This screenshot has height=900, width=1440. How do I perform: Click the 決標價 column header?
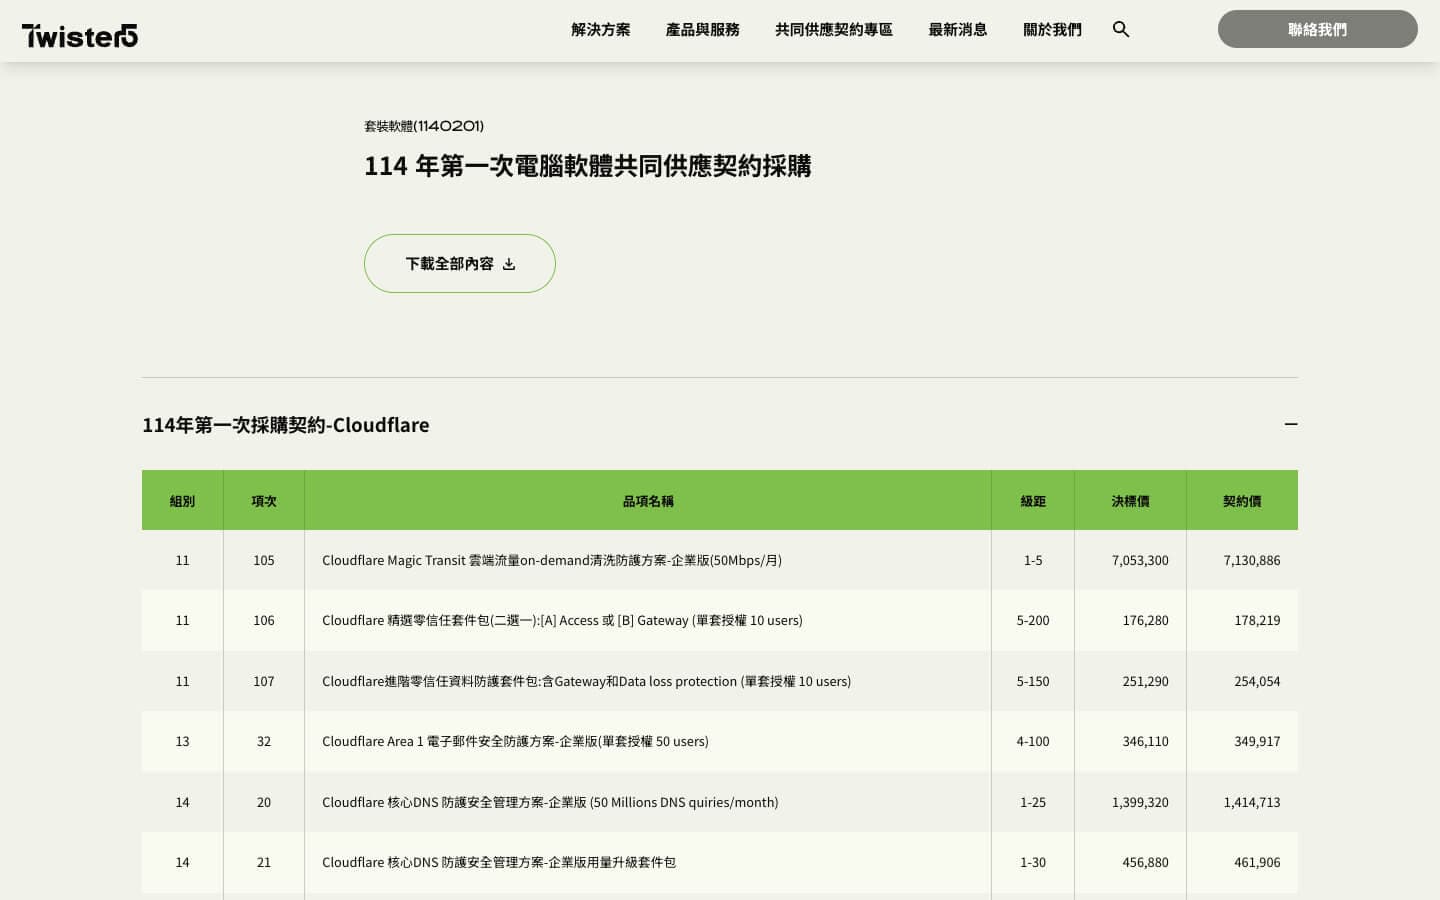(x=1130, y=500)
